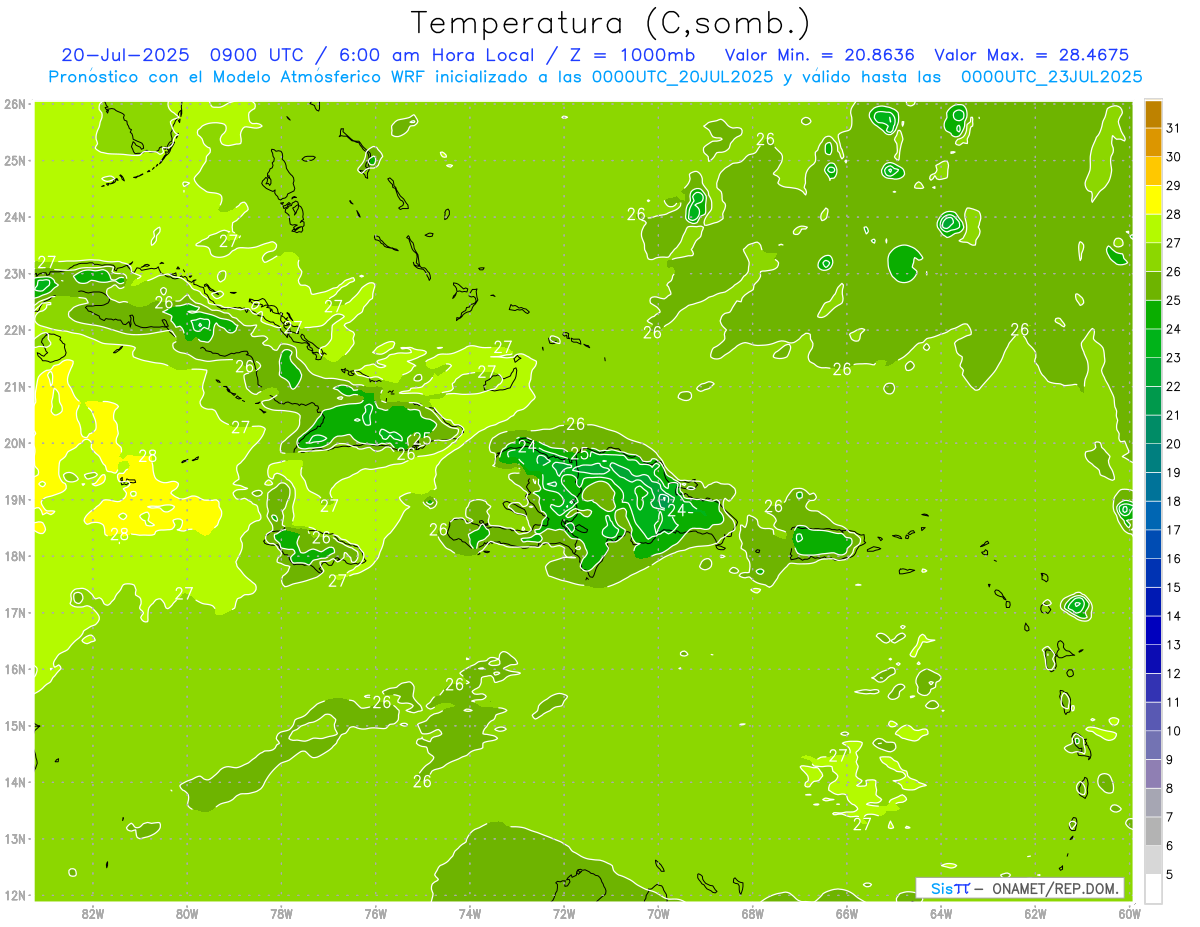Click the title "Temperatura (C,somb.)"
Screen dimensions: 1200x927
pyautogui.click(x=611, y=24)
